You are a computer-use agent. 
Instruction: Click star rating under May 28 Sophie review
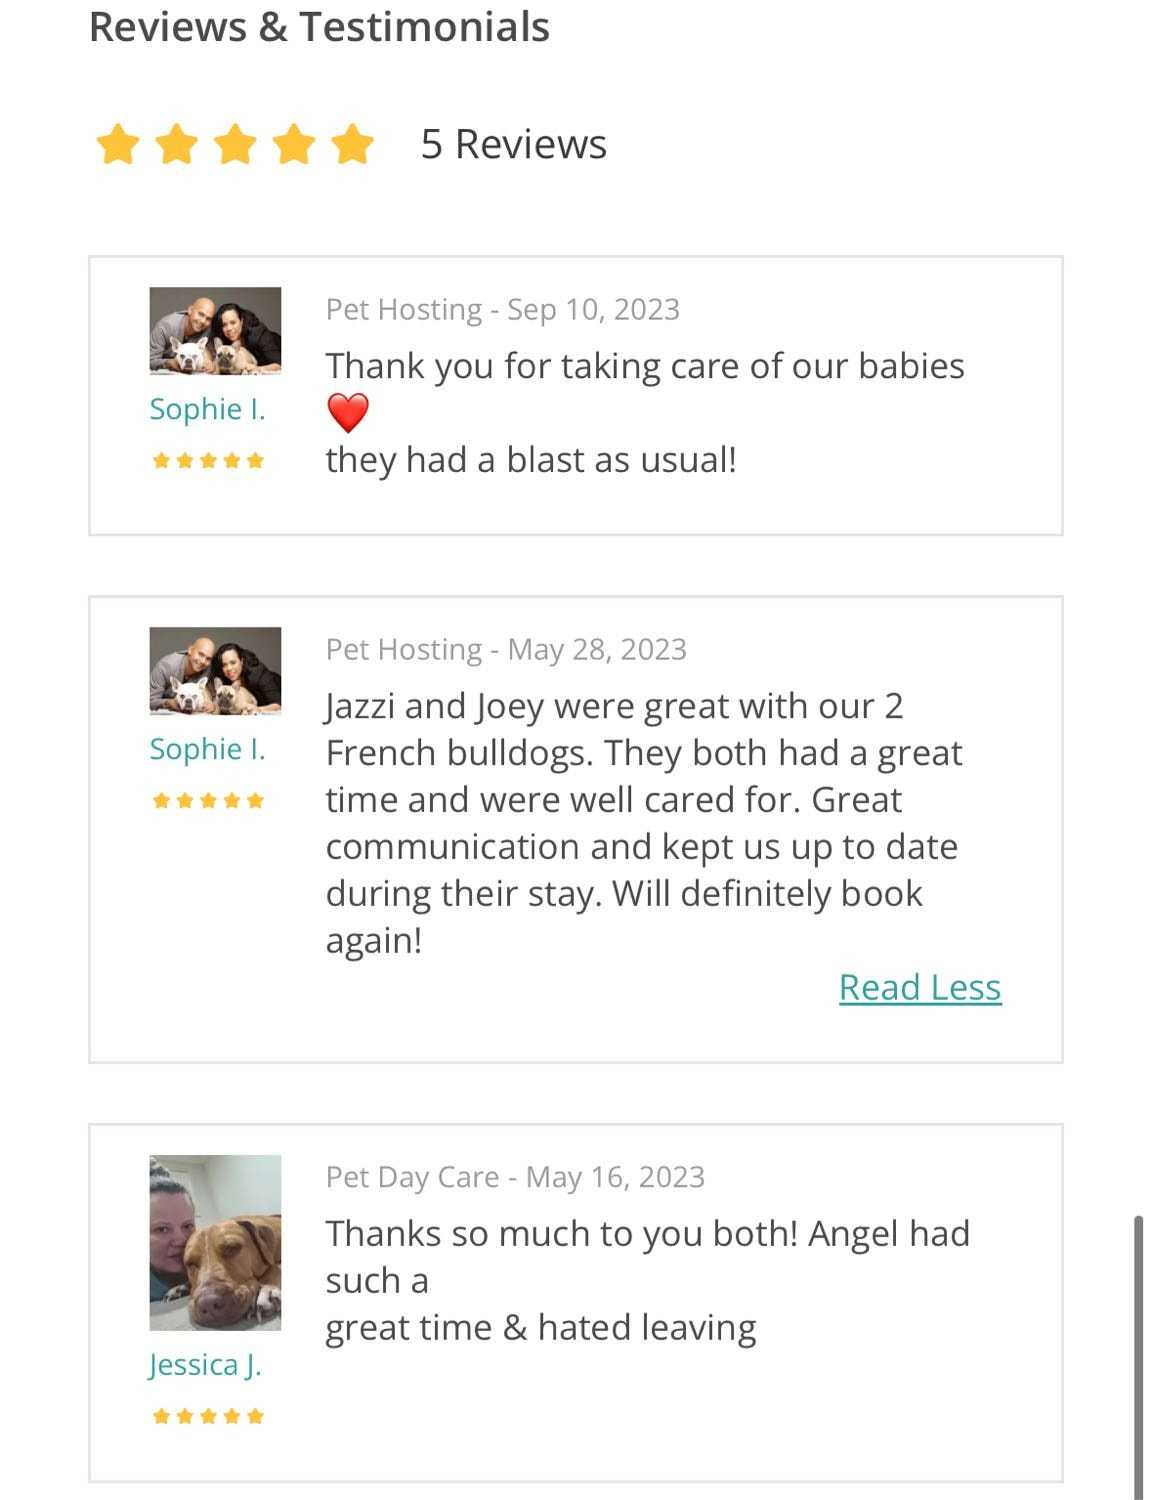tap(208, 801)
